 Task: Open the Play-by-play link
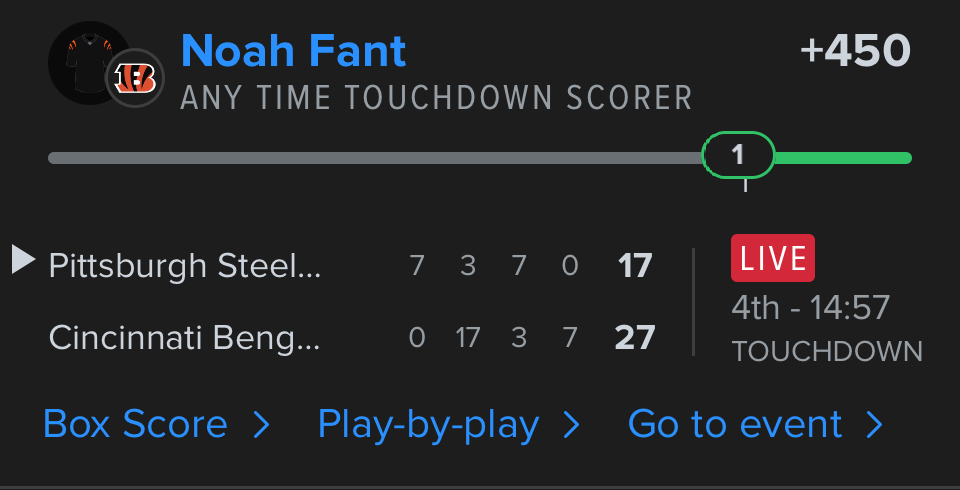[x=428, y=425]
